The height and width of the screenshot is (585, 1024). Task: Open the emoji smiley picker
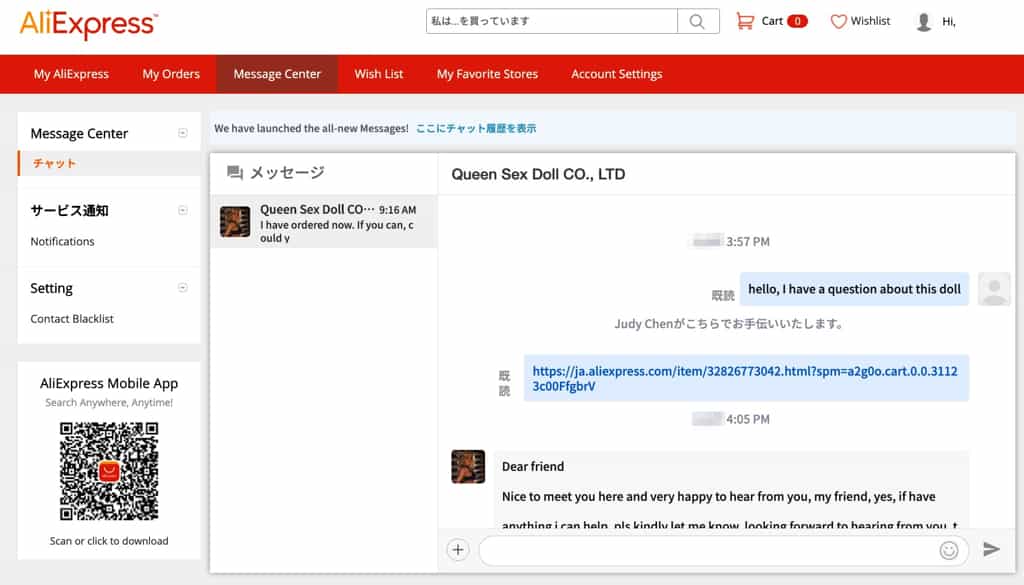pos(949,550)
